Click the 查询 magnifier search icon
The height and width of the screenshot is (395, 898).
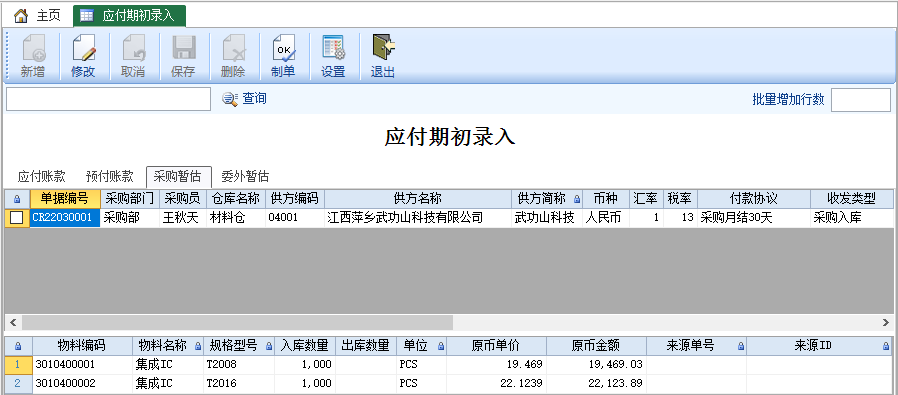click(x=230, y=99)
